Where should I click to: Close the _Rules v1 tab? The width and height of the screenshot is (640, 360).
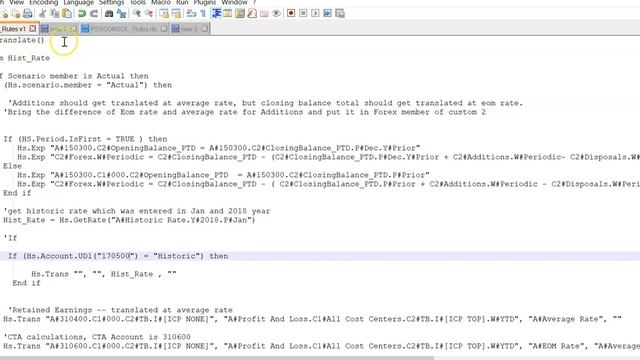(33, 29)
